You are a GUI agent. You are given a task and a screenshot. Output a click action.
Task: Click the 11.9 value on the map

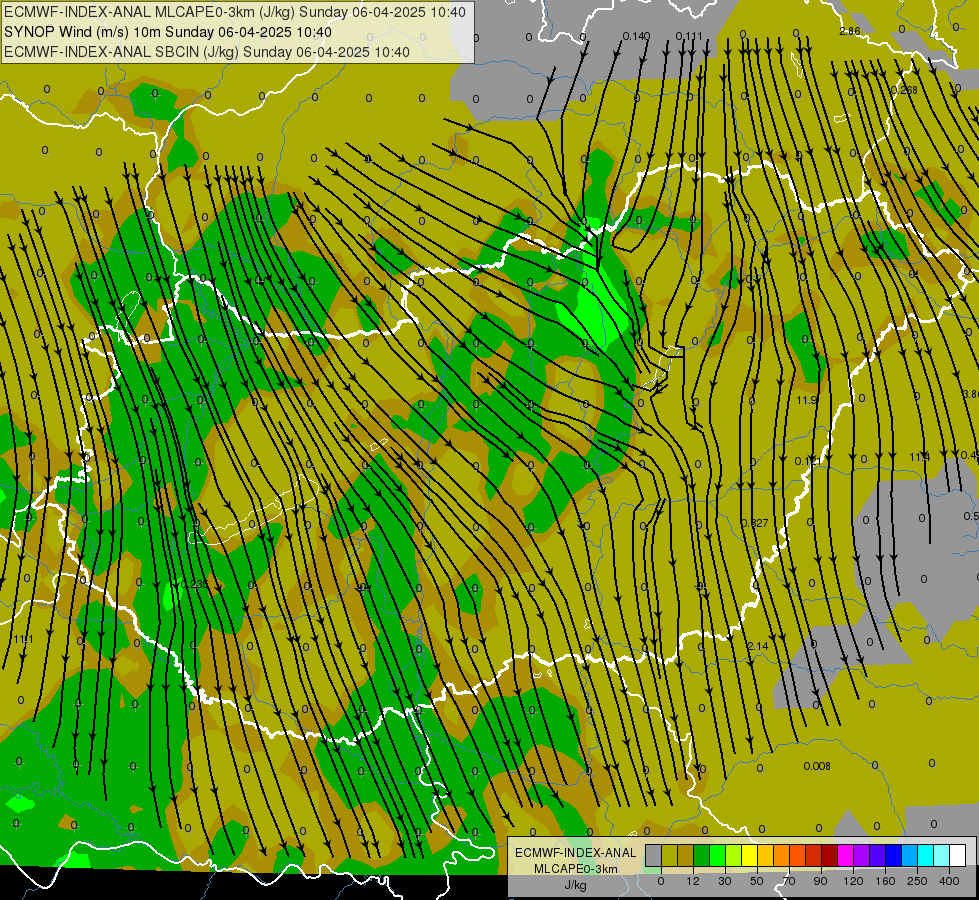(807, 400)
